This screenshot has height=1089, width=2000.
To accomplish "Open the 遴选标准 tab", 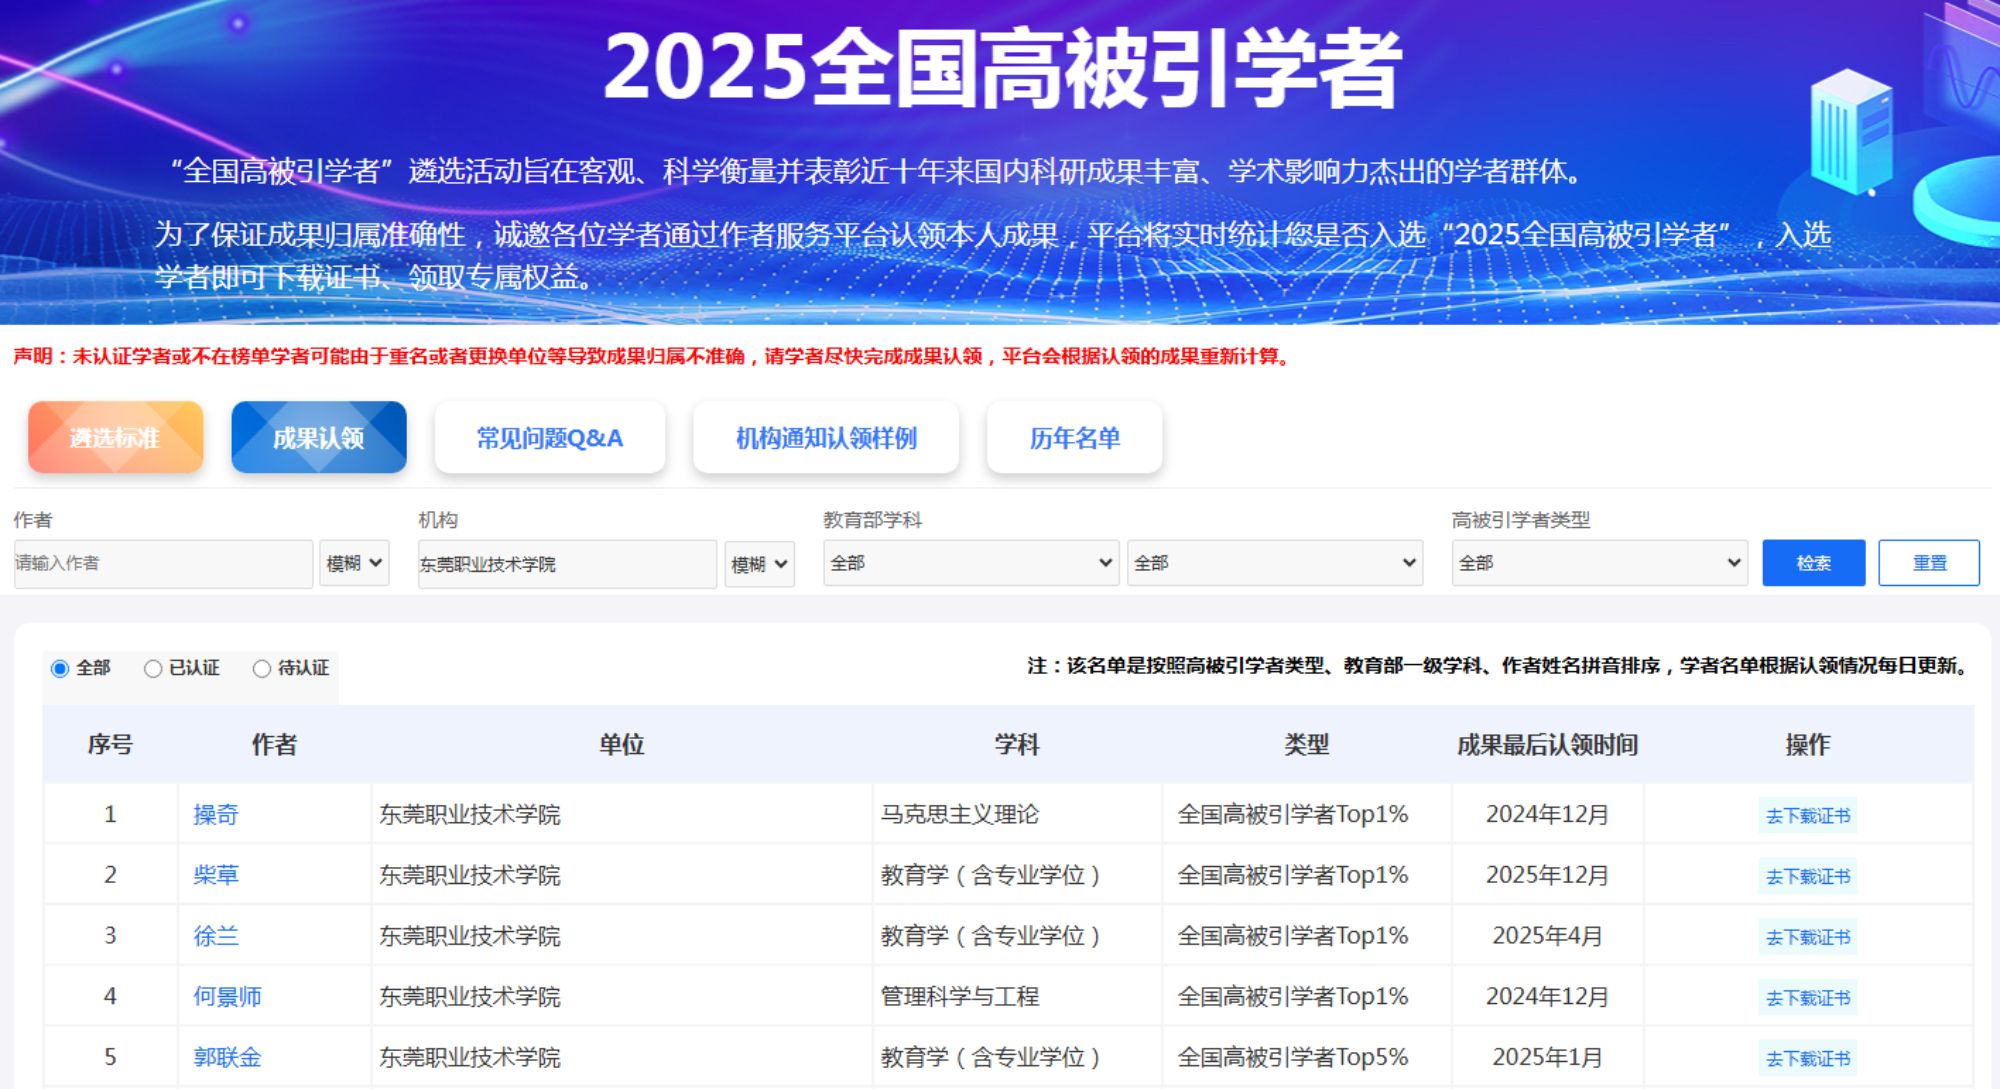I will coord(116,438).
